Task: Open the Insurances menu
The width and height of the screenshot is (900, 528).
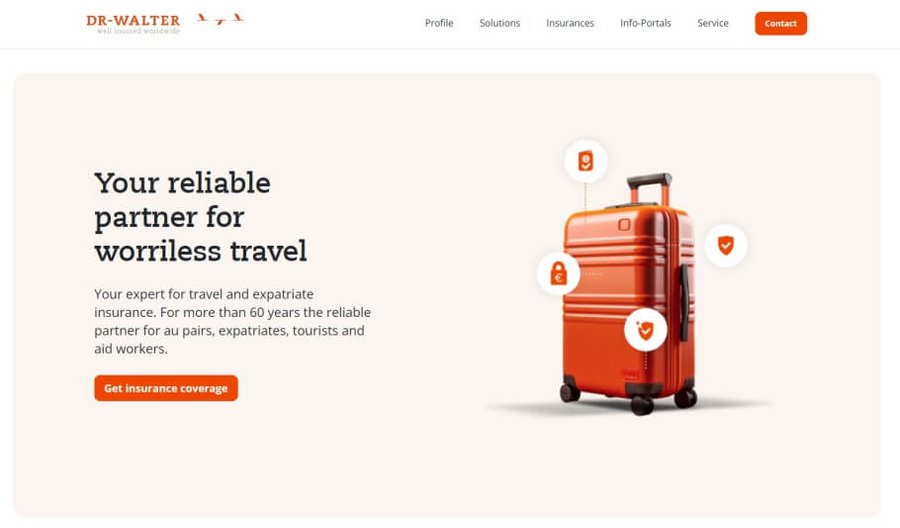Action: [x=570, y=23]
